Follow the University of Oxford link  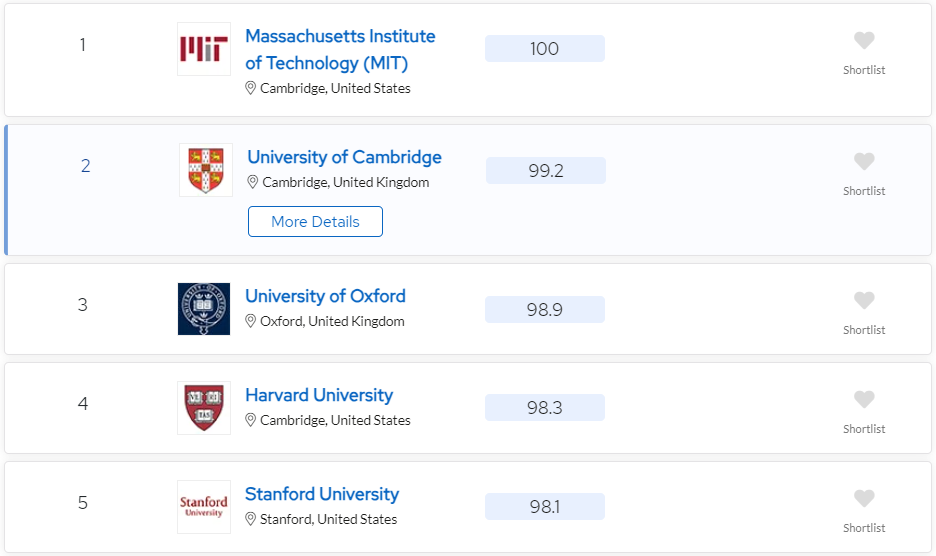tap(325, 296)
